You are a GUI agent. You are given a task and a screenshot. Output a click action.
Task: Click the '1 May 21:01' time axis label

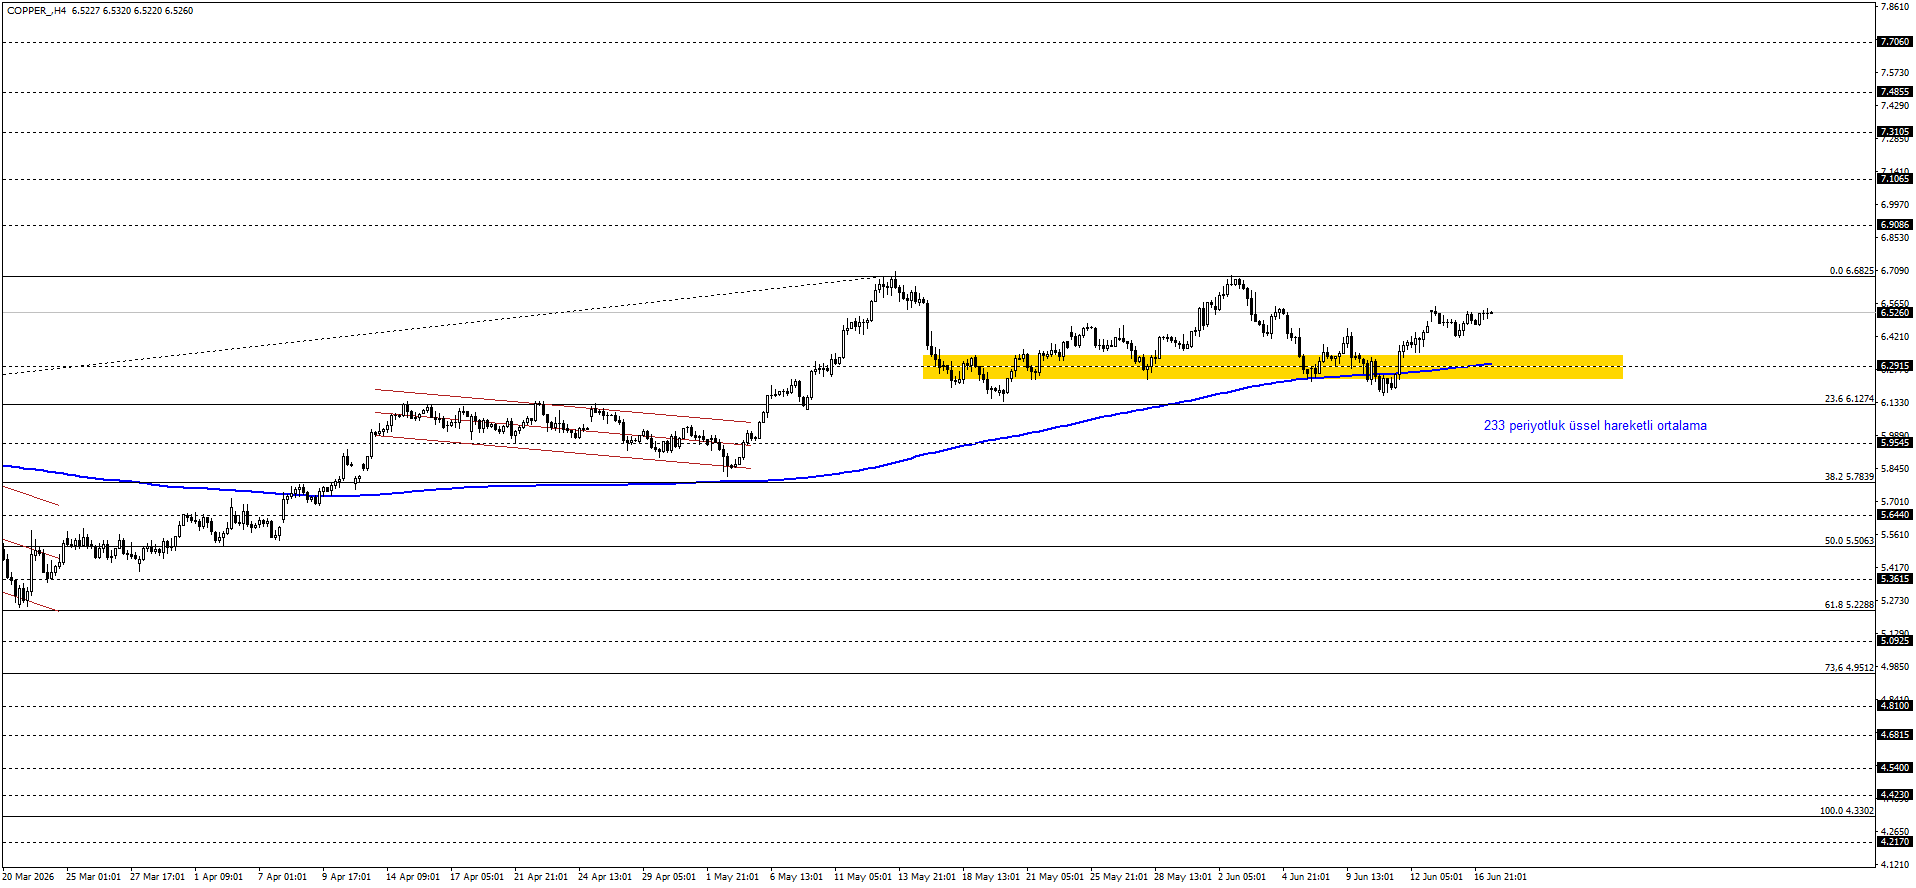(732, 877)
